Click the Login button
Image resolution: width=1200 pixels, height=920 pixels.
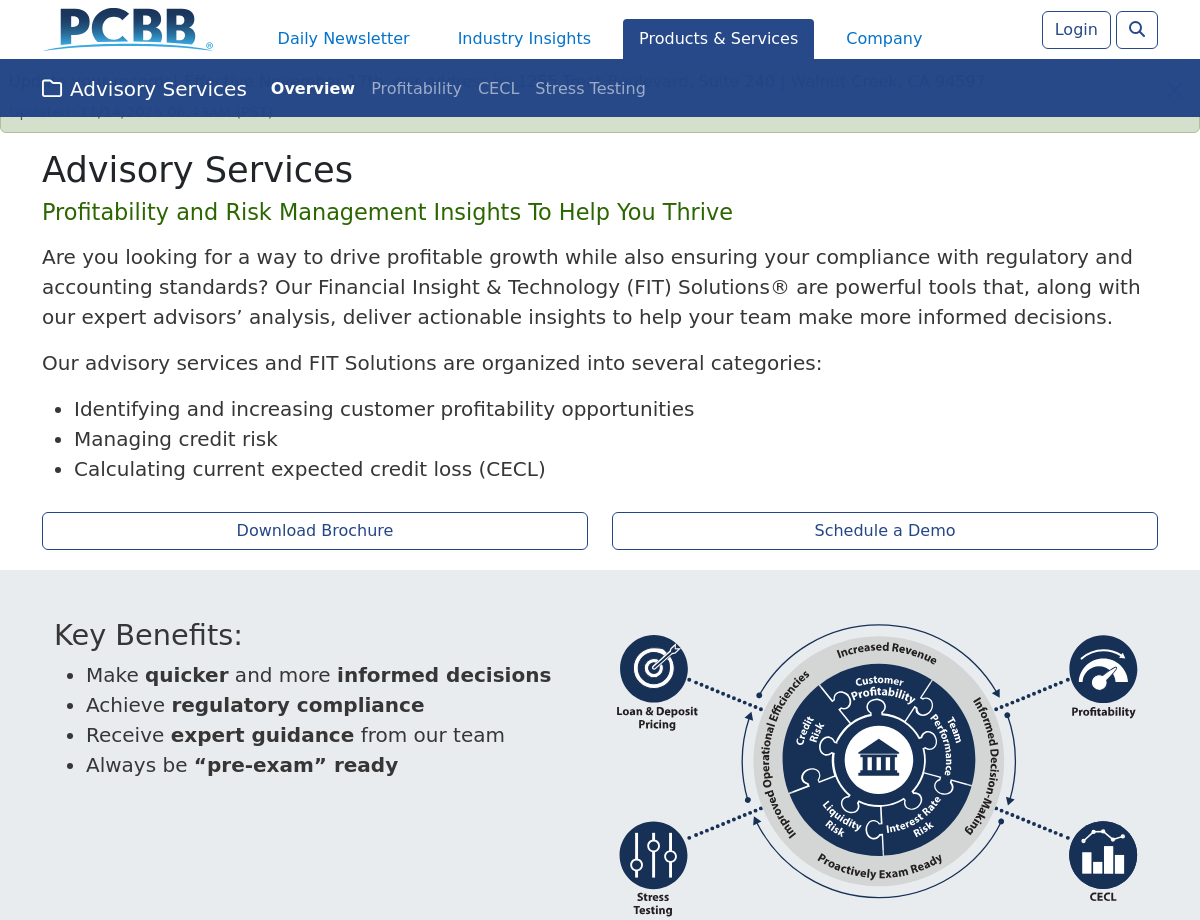pyautogui.click(x=1076, y=30)
